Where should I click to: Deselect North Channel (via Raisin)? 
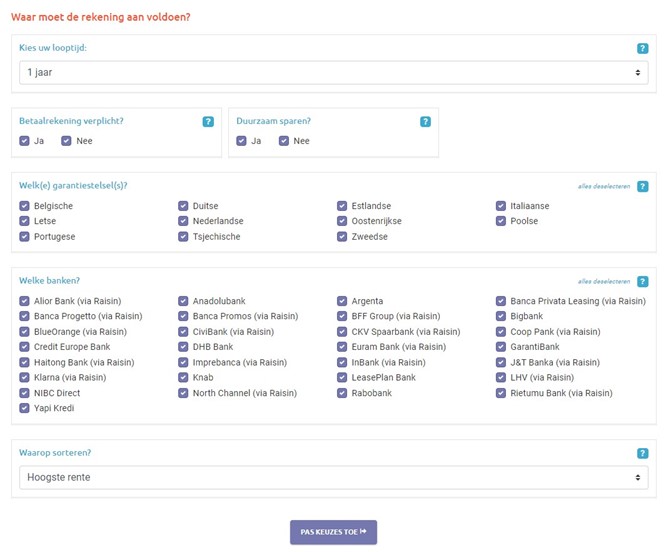(x=183, y=393)
